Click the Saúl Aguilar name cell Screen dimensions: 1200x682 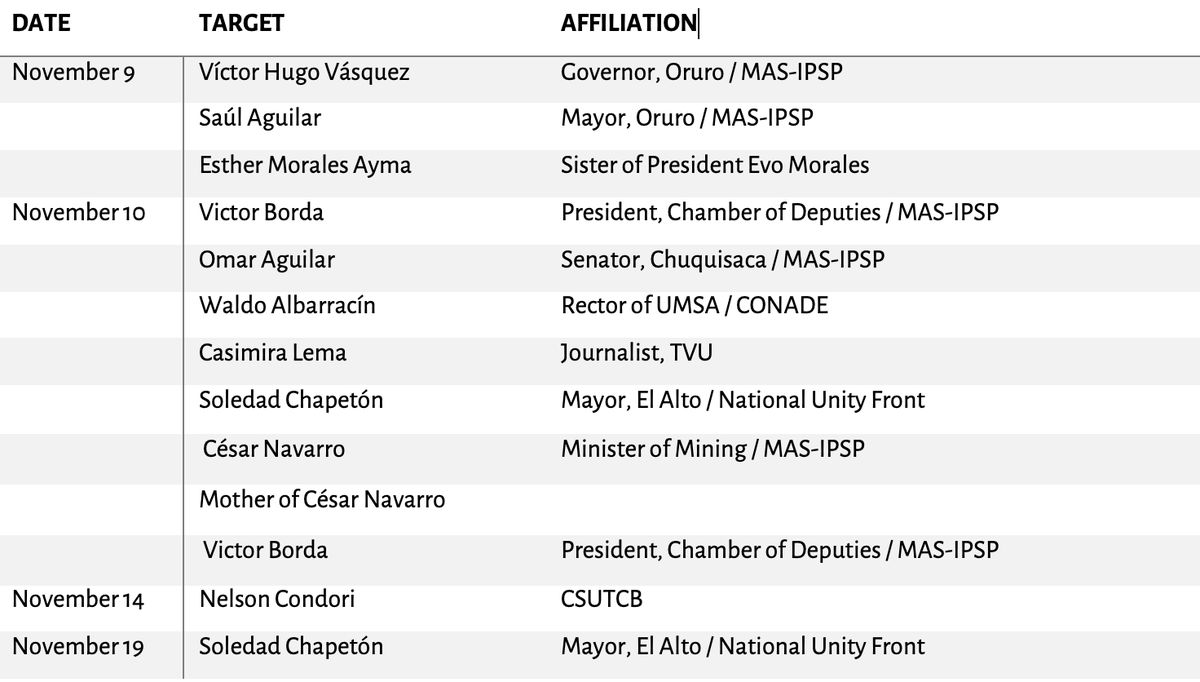[x=260, y=118]
